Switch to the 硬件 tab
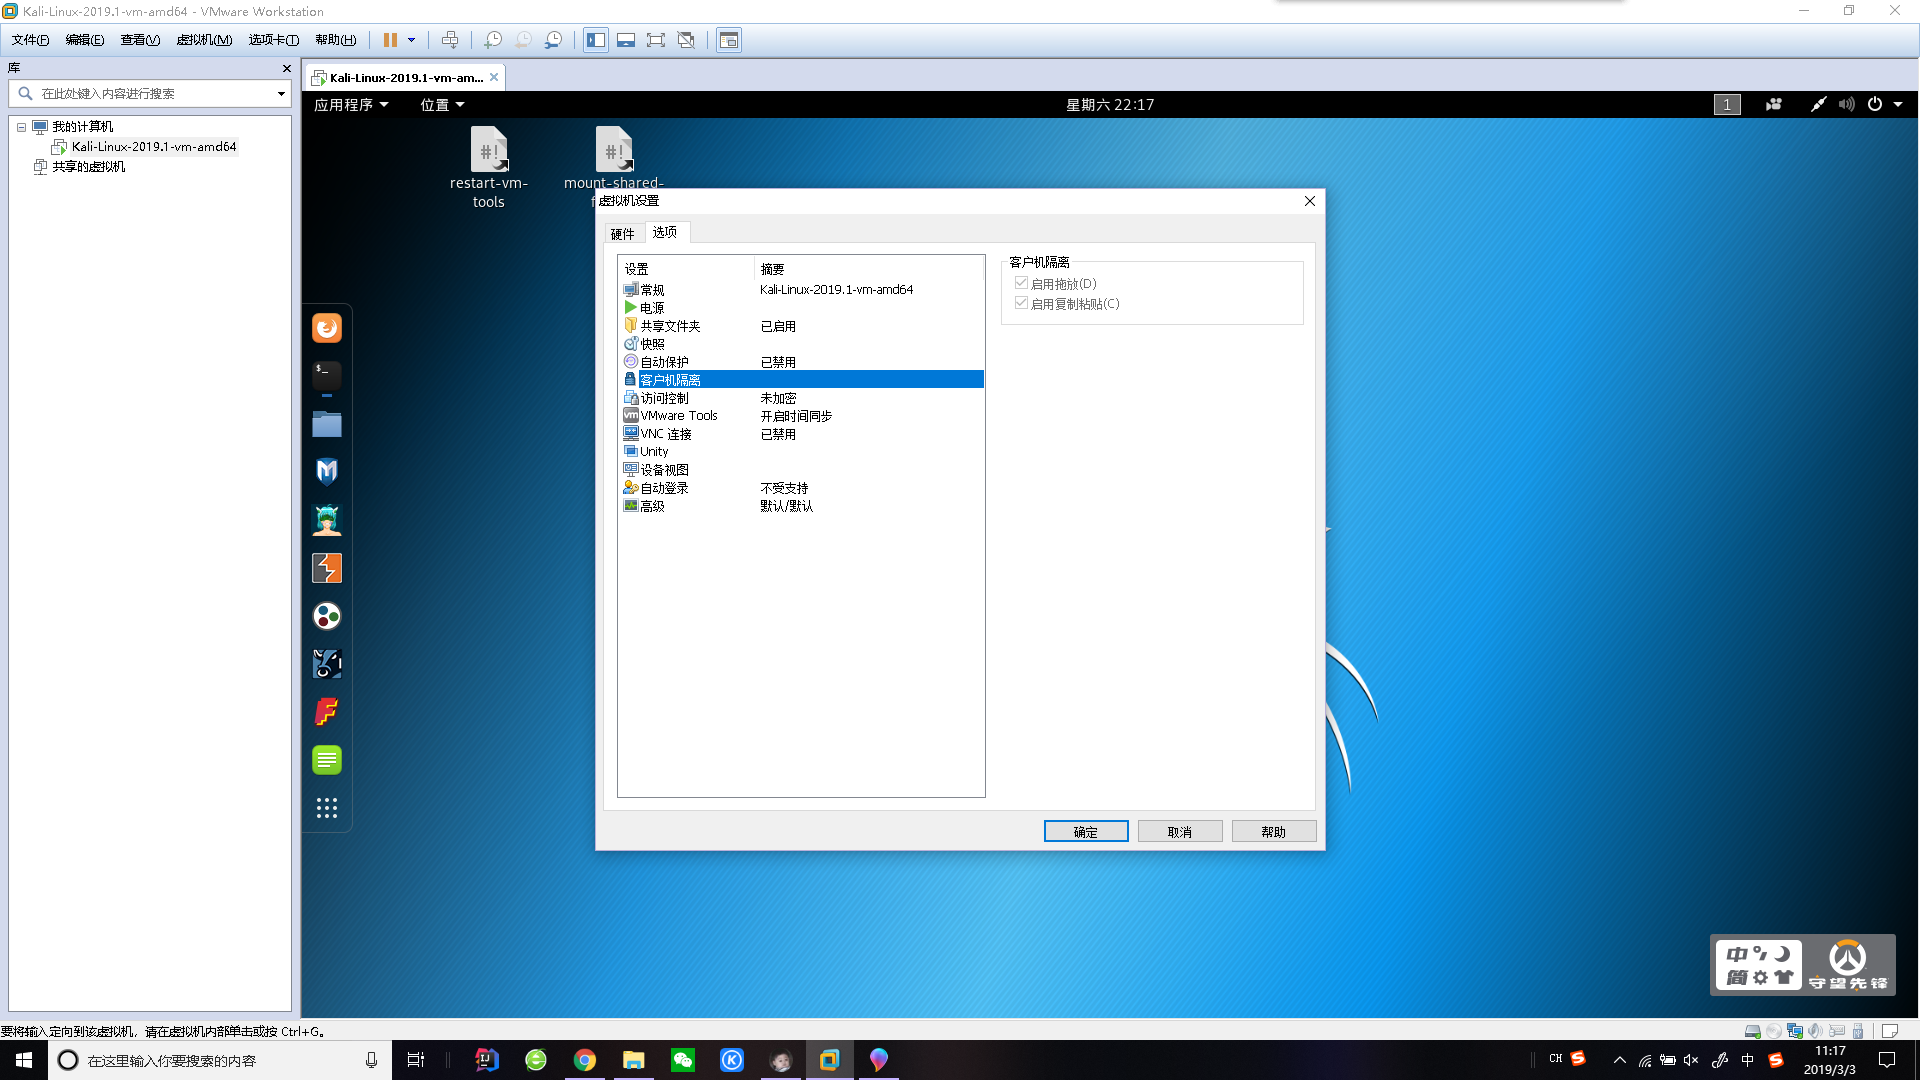1920x1080 pixels. click(x=623, y=234)
